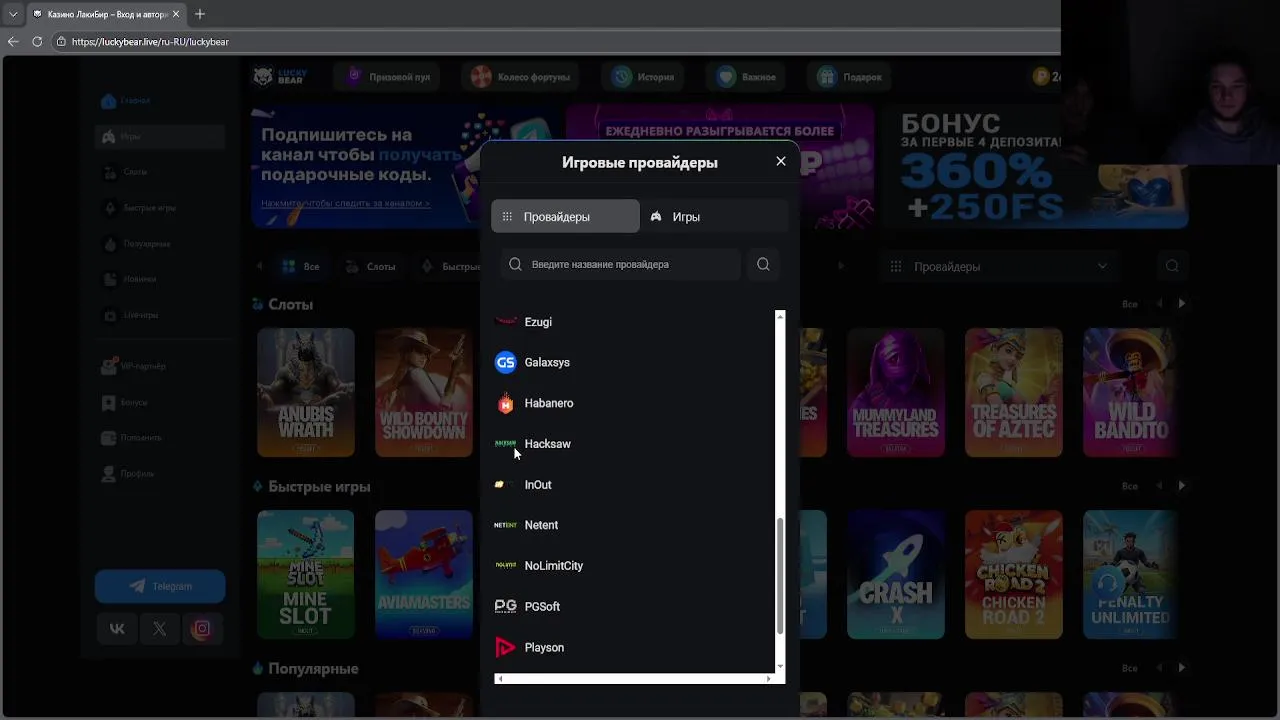The width and height of the screenshot is (1280, 720).
Task: Open Бонусы in left sidebar
Action: coord(160,402)
